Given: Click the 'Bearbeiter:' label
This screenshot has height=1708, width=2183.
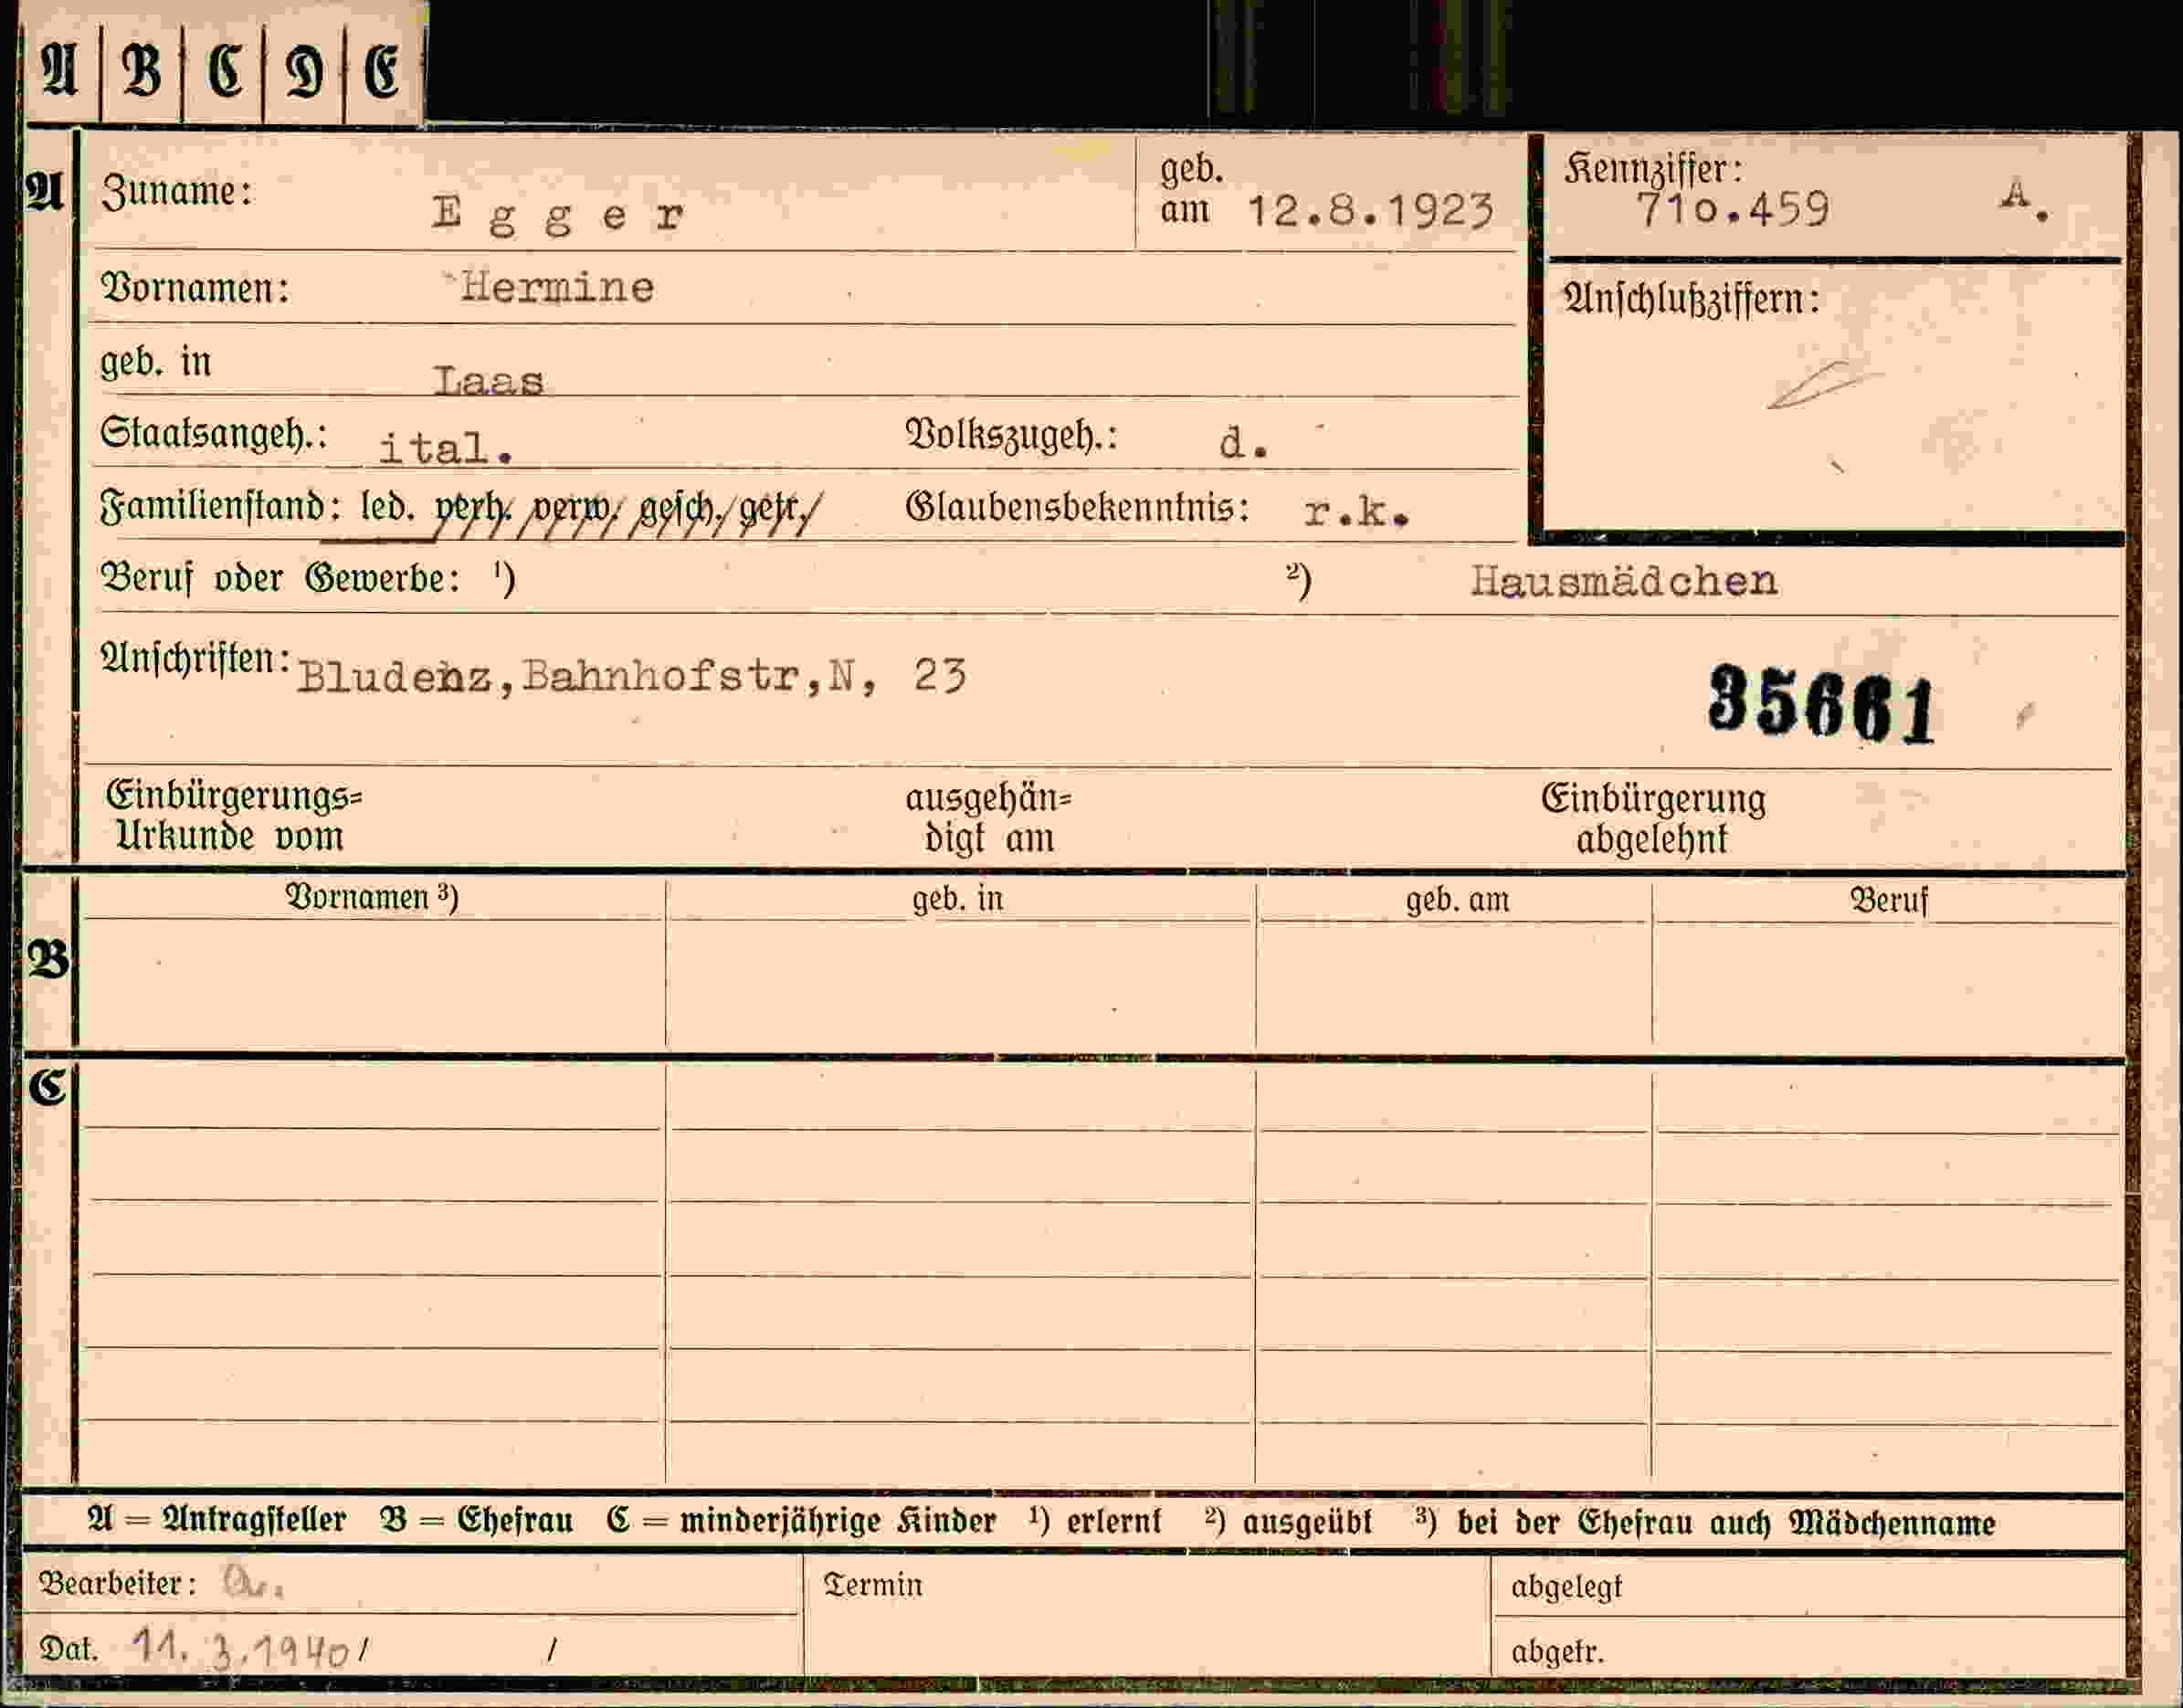Looking at the screenshot, I should tap(118, 1584).
